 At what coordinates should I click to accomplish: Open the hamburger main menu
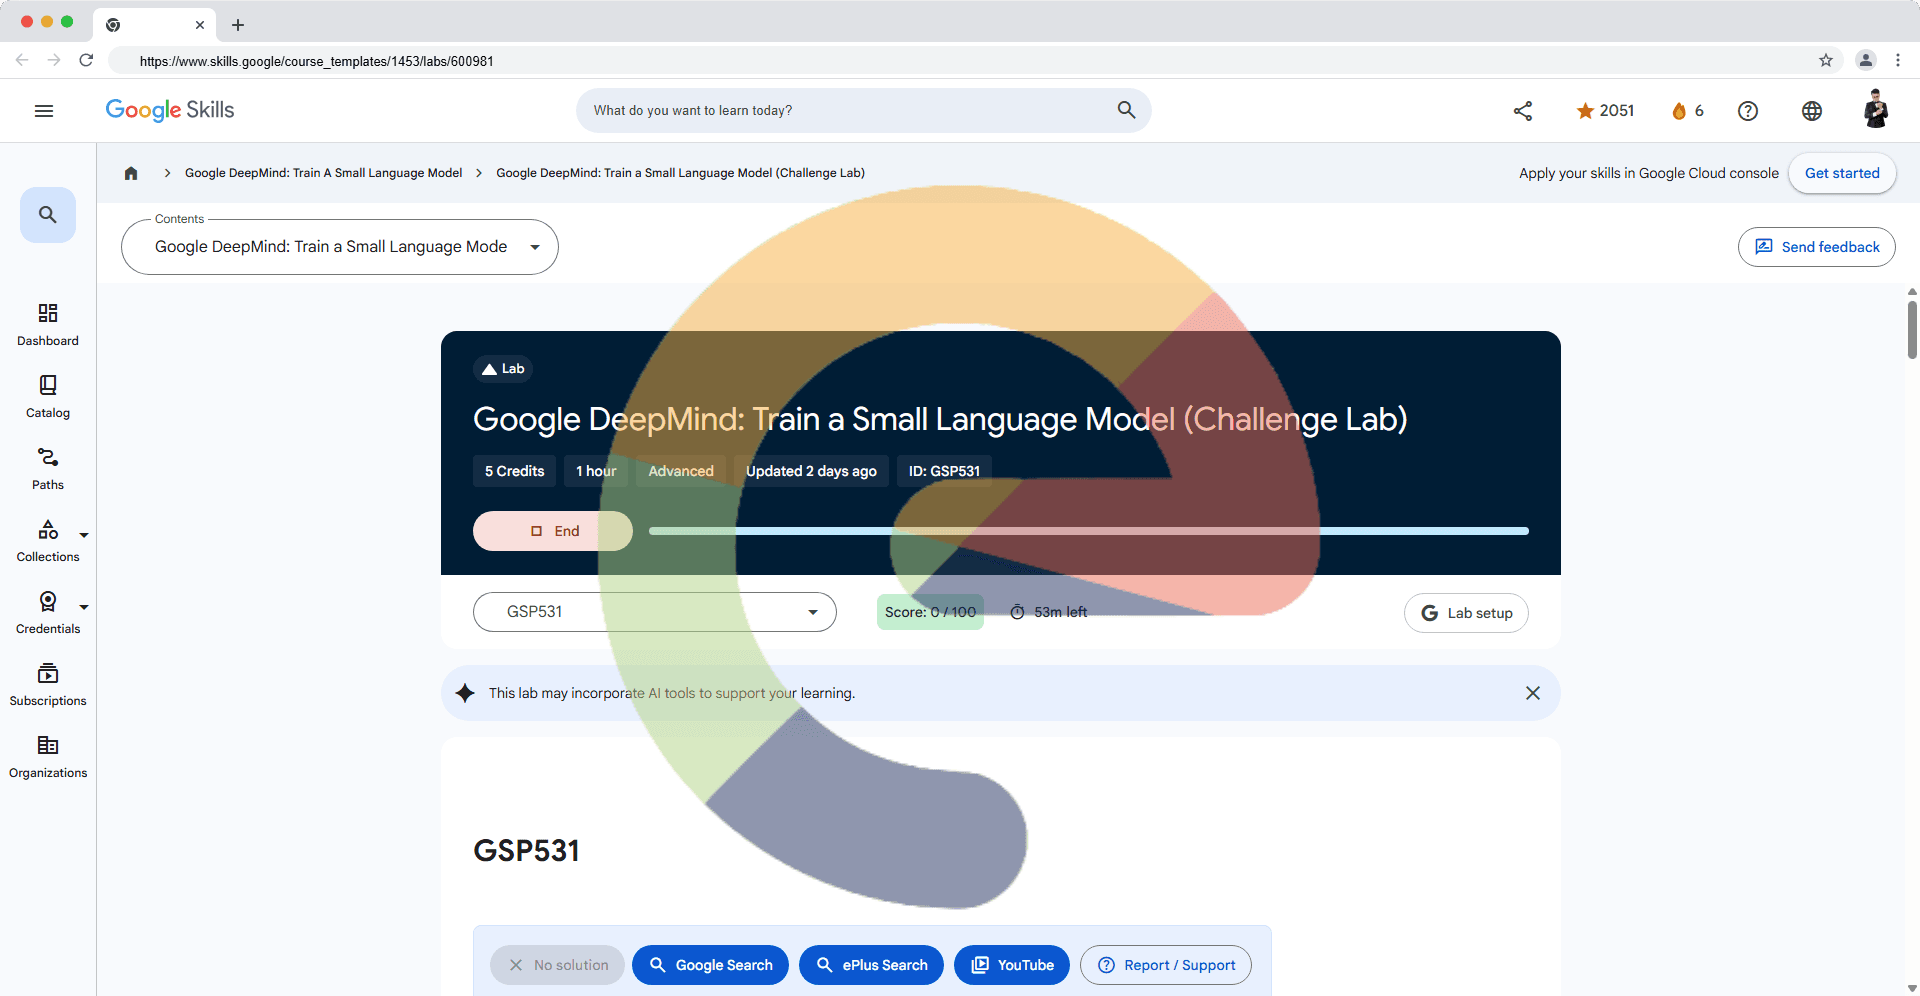tap(44, 111)
